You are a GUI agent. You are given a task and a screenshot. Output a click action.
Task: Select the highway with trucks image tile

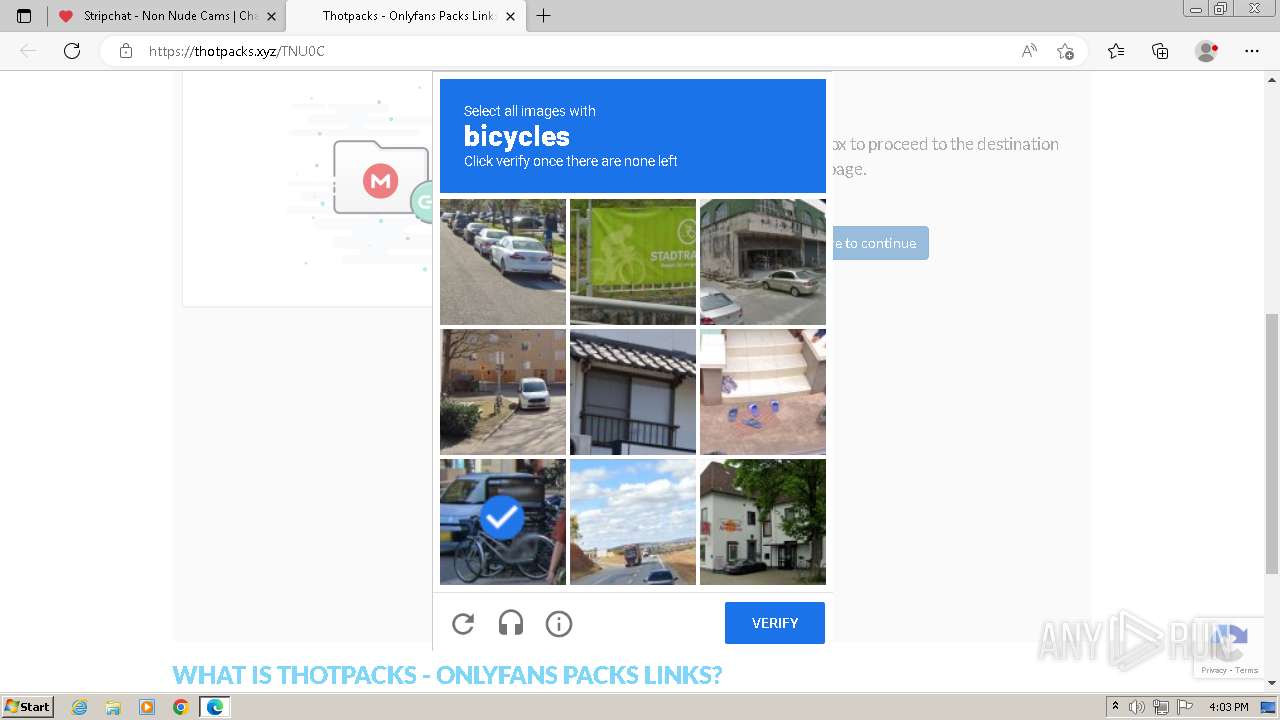[633, 522]
